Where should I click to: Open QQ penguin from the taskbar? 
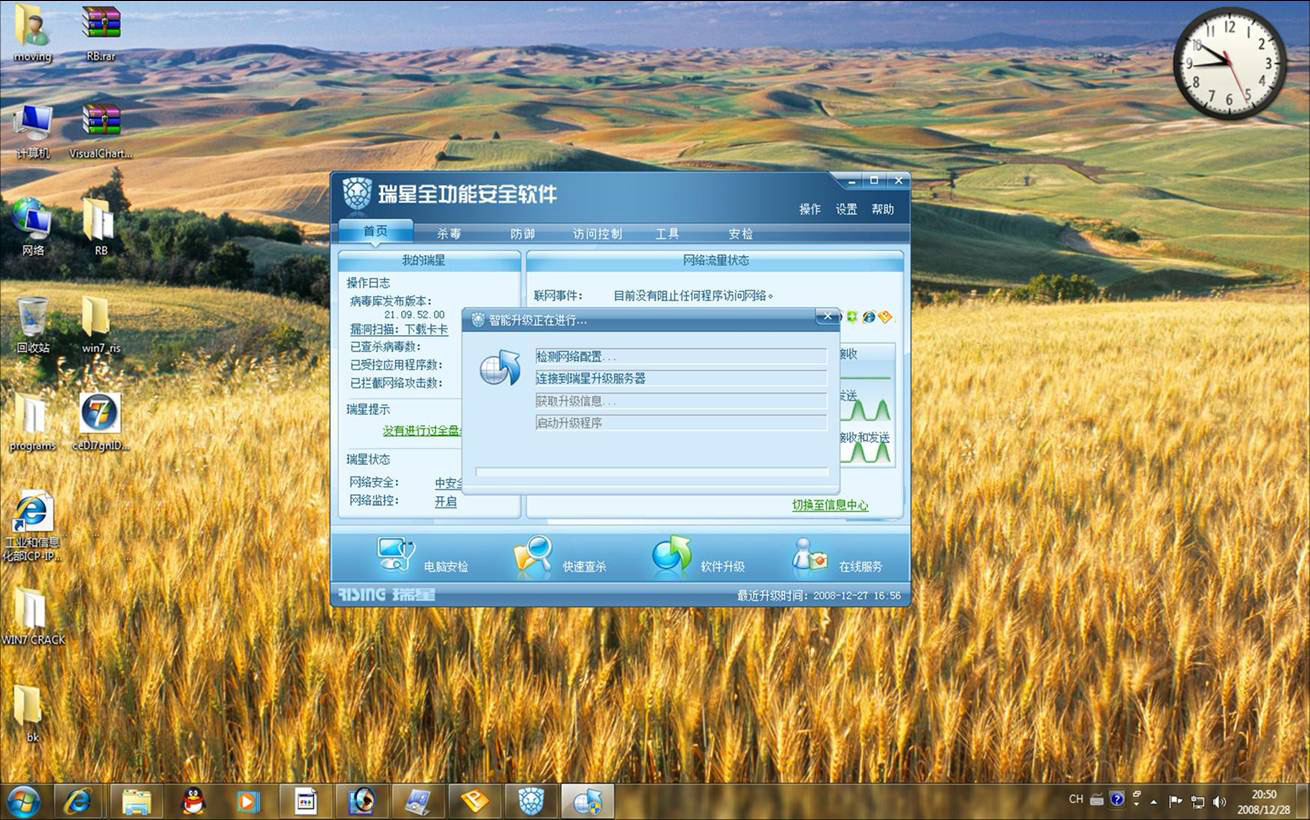coord(193,801)
